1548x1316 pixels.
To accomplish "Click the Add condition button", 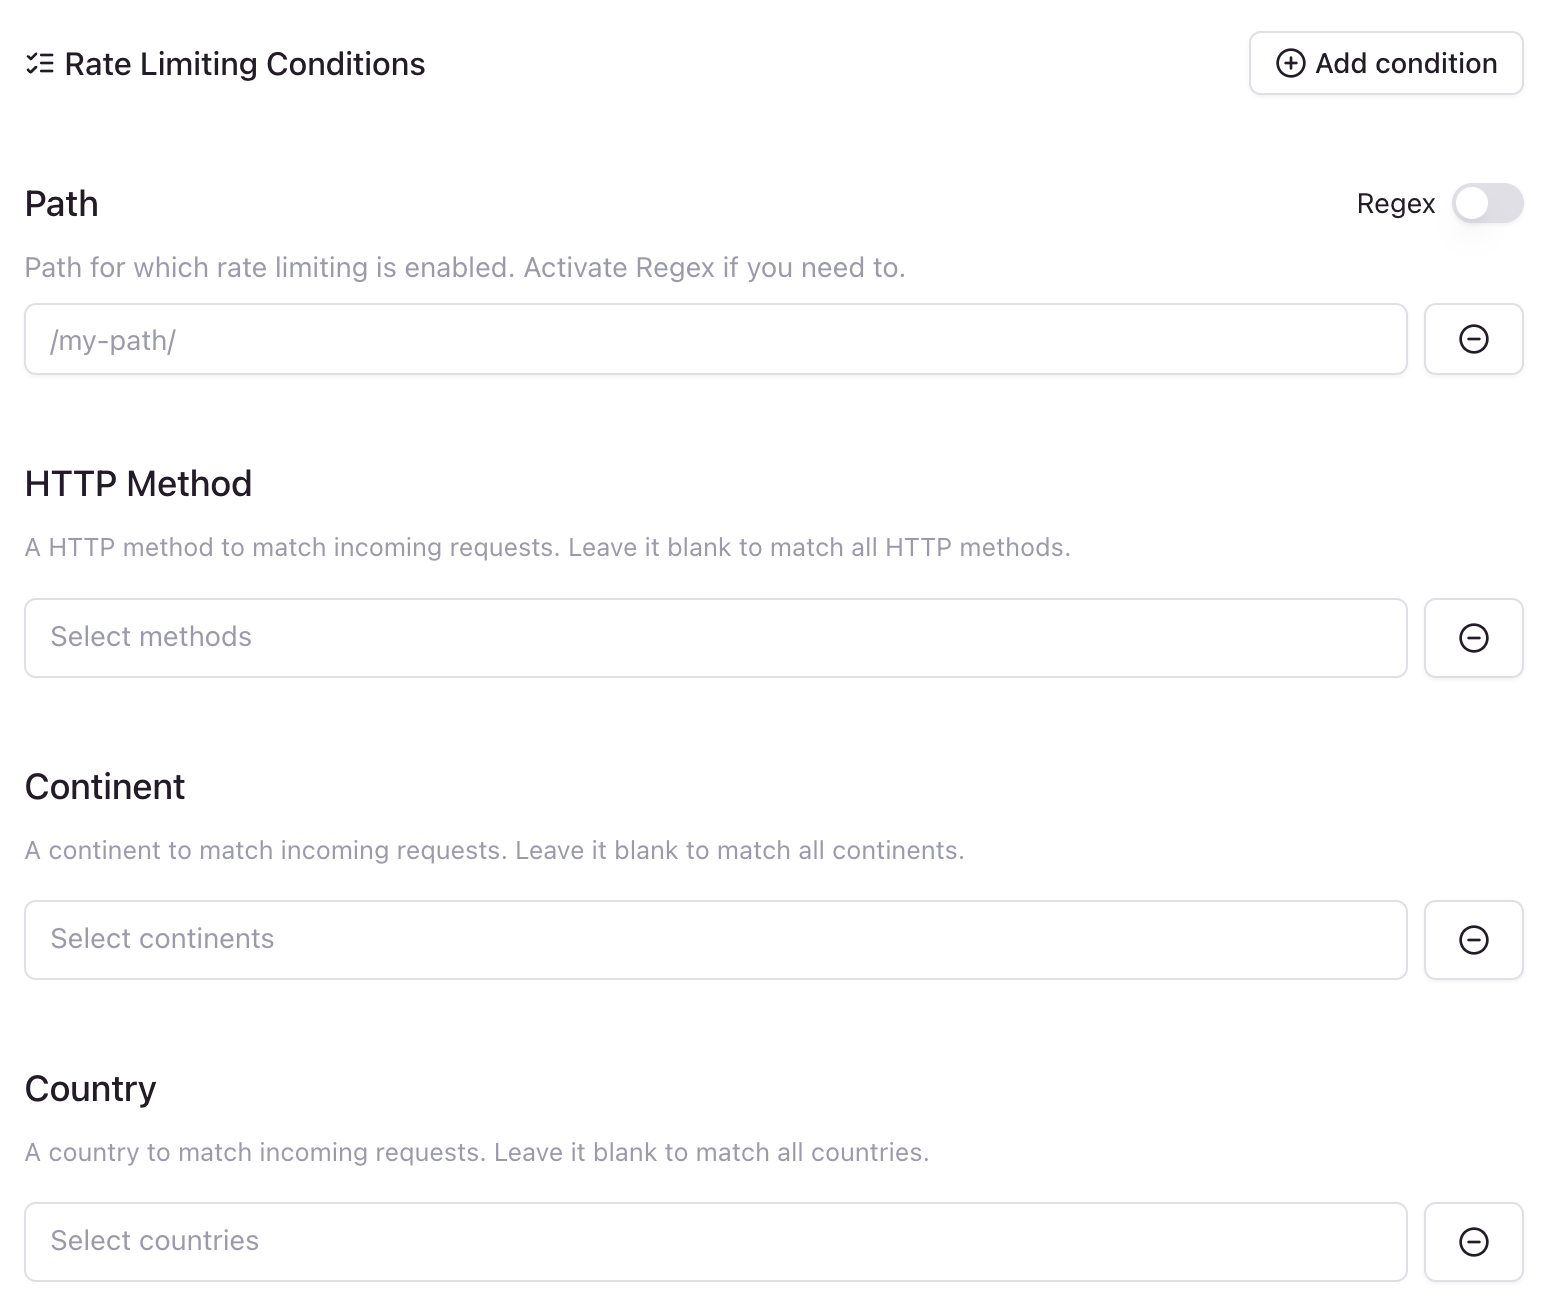I will coord(1386,63).
